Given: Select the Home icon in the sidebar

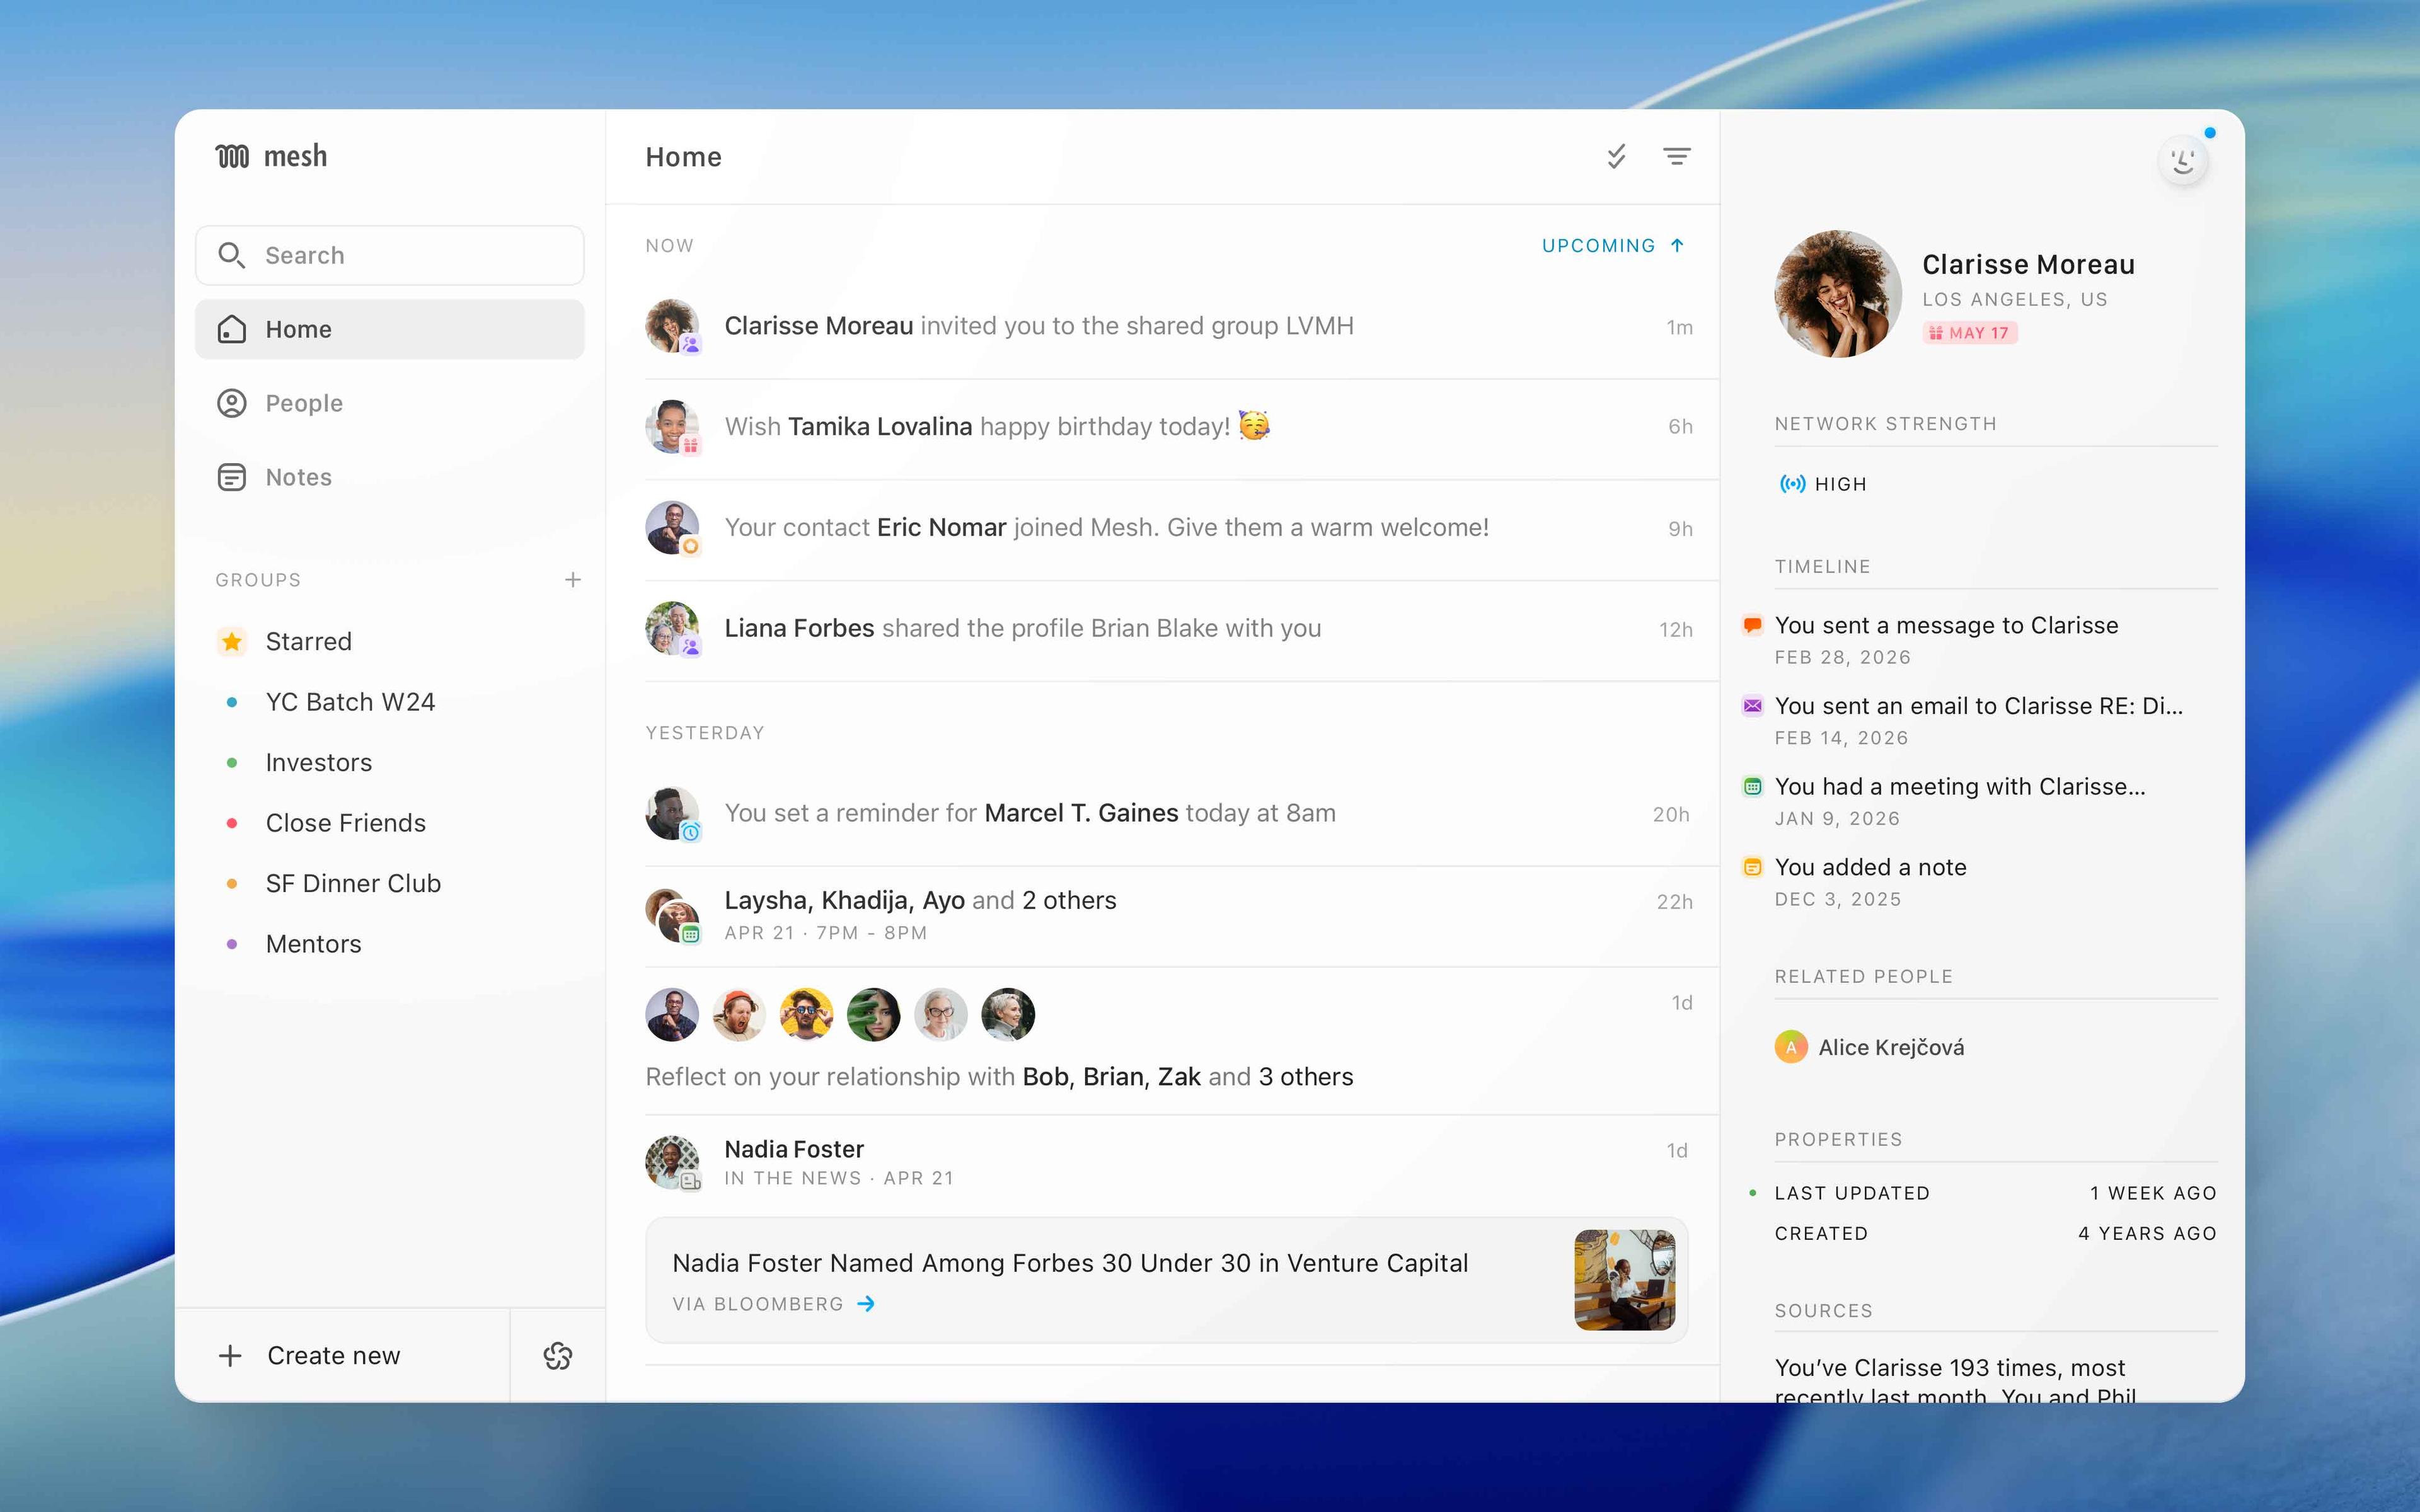Looking at the screenshot, I should (232, 328).
